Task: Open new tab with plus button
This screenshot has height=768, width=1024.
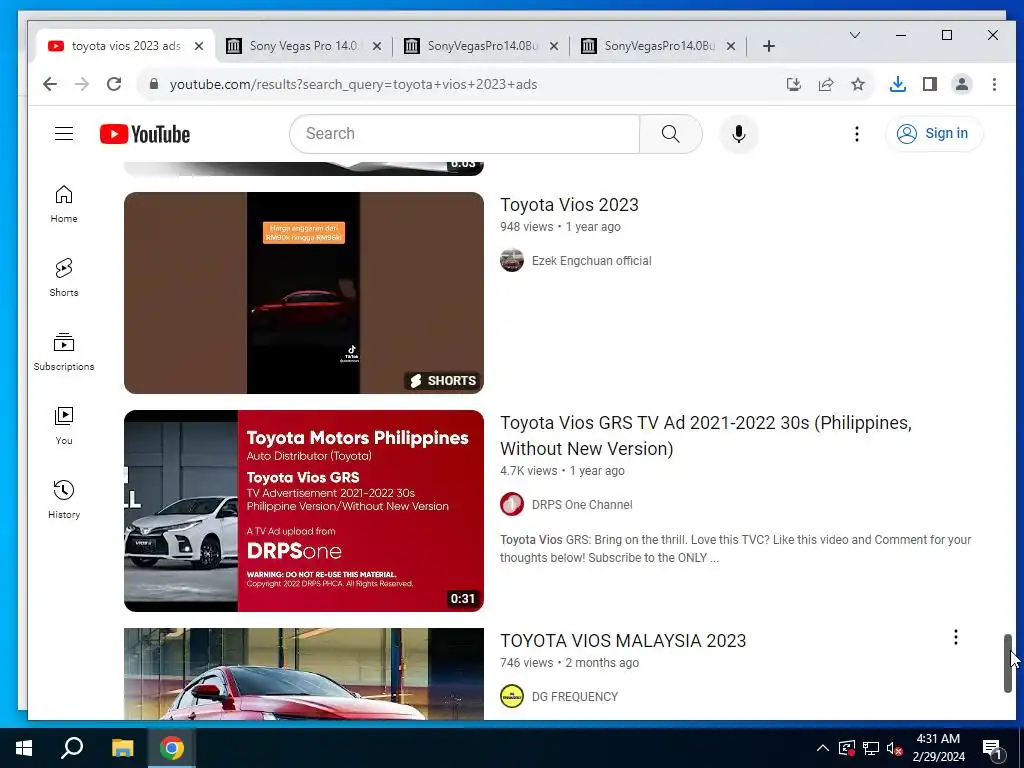Action: click(769, 46)
